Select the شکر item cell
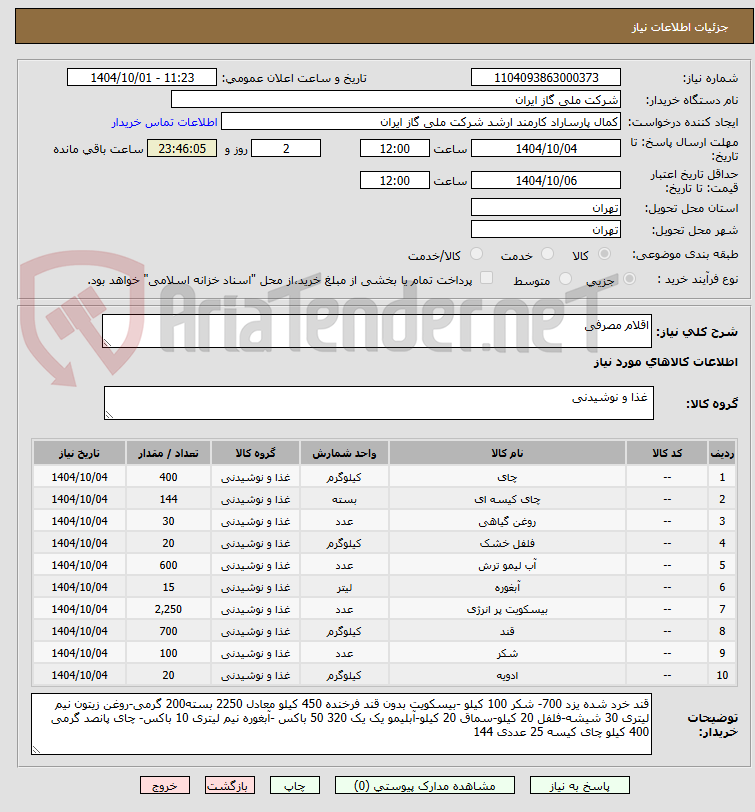This screenshot has width=755, height=812. (507, 653)
